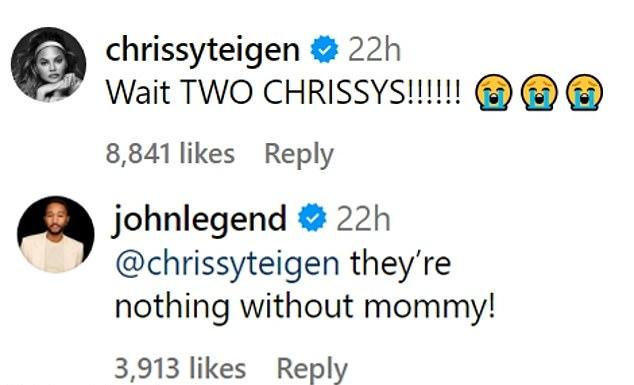Click the word "CHRISSYS!!!!!!" in the comment

pos(362,93)
